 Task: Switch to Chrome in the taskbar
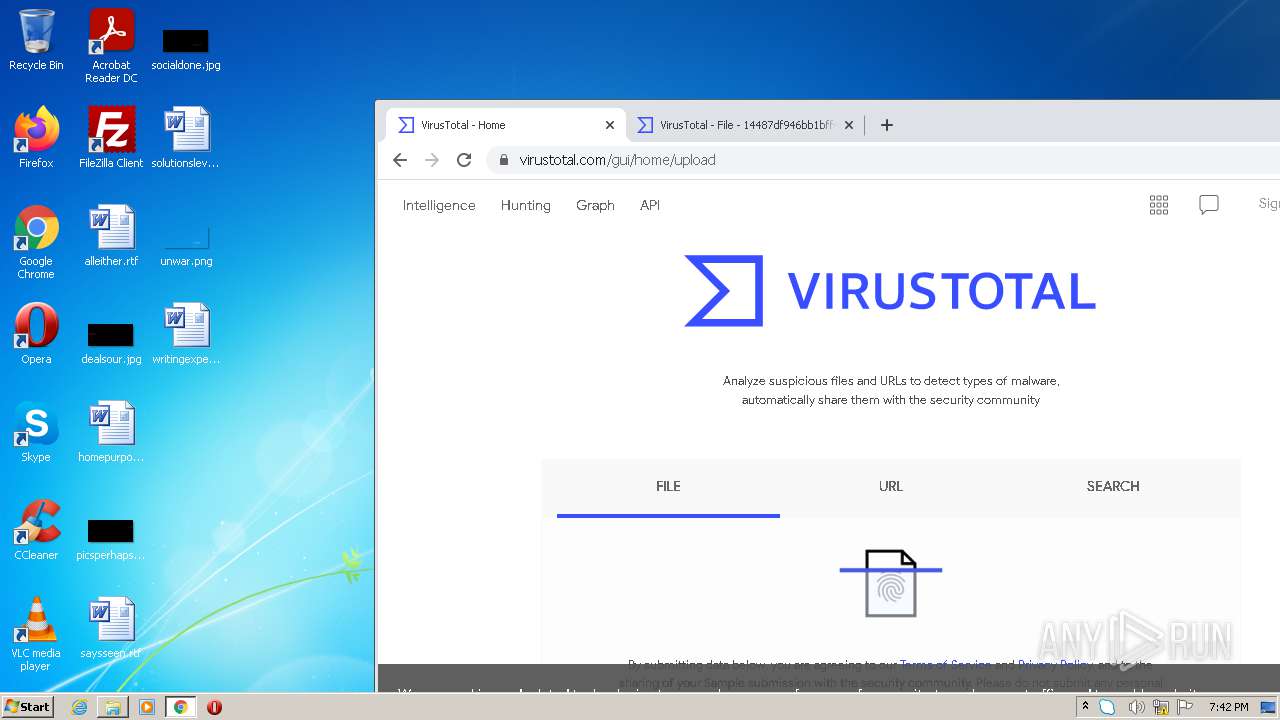pos(180,707)
